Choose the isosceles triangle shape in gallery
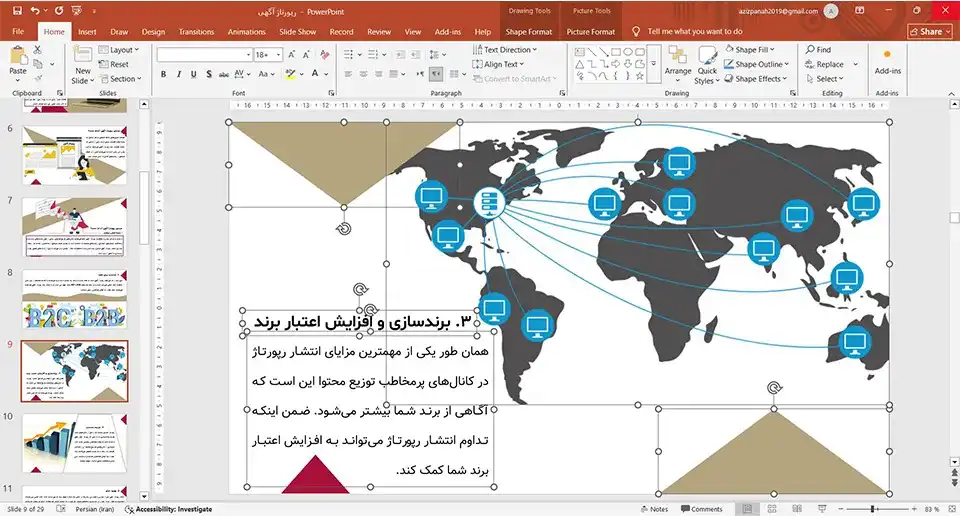960x516 pixels. tap(580, 64)
